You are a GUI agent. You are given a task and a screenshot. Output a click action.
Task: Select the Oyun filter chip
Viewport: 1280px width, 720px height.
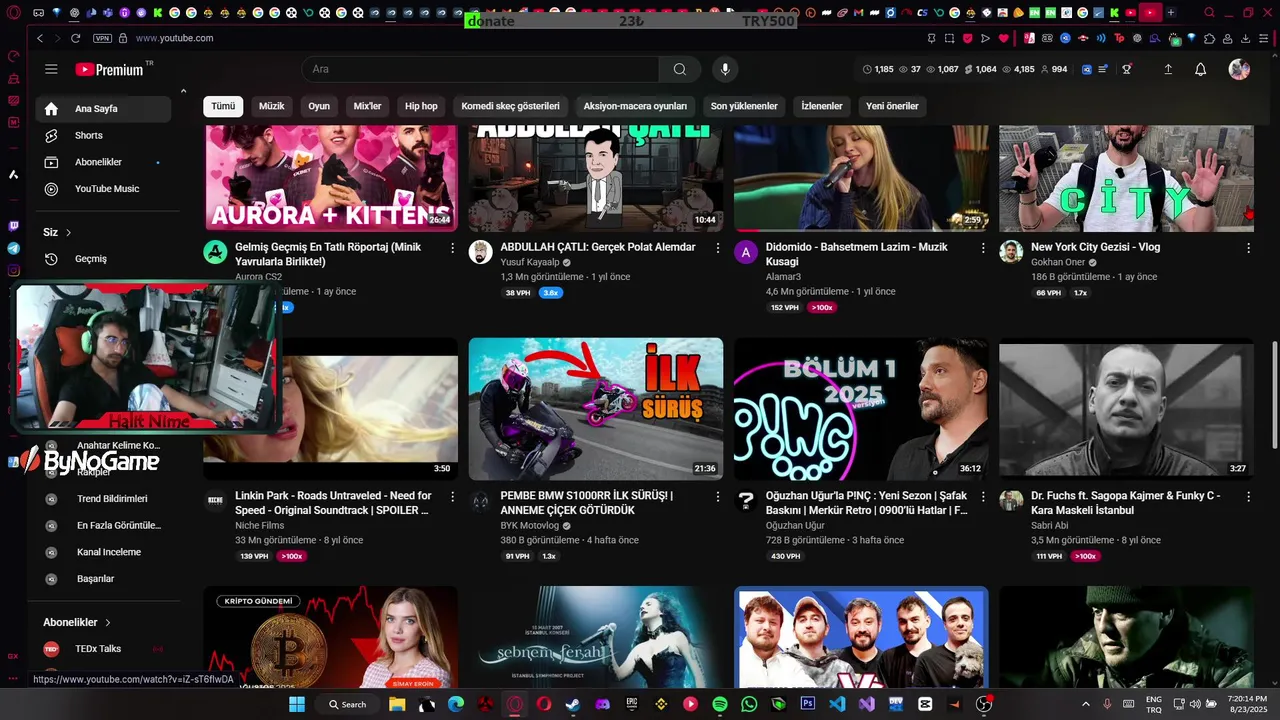tap(319, 106)
